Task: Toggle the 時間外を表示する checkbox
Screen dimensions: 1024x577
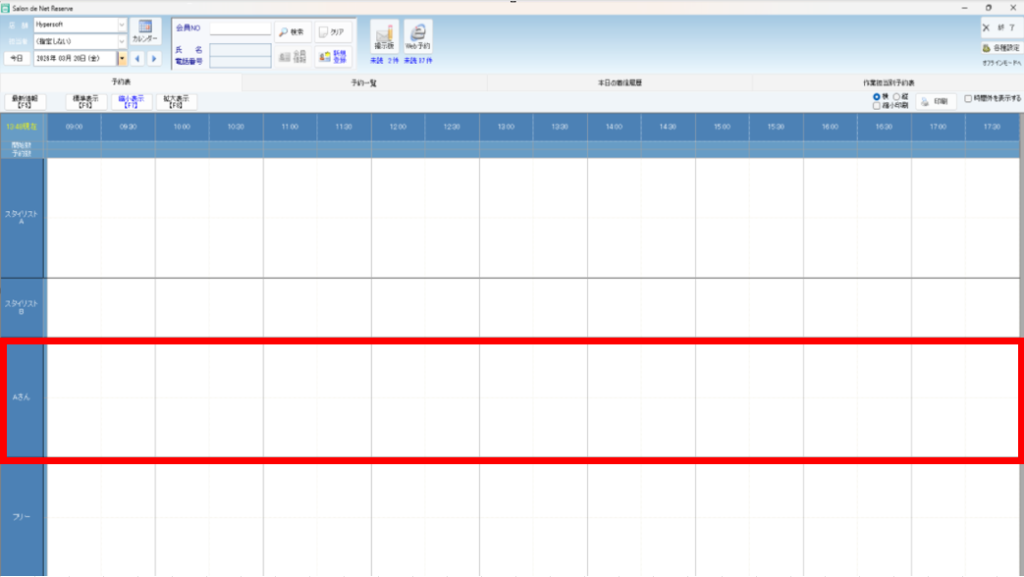Action: tap(968, 98)
